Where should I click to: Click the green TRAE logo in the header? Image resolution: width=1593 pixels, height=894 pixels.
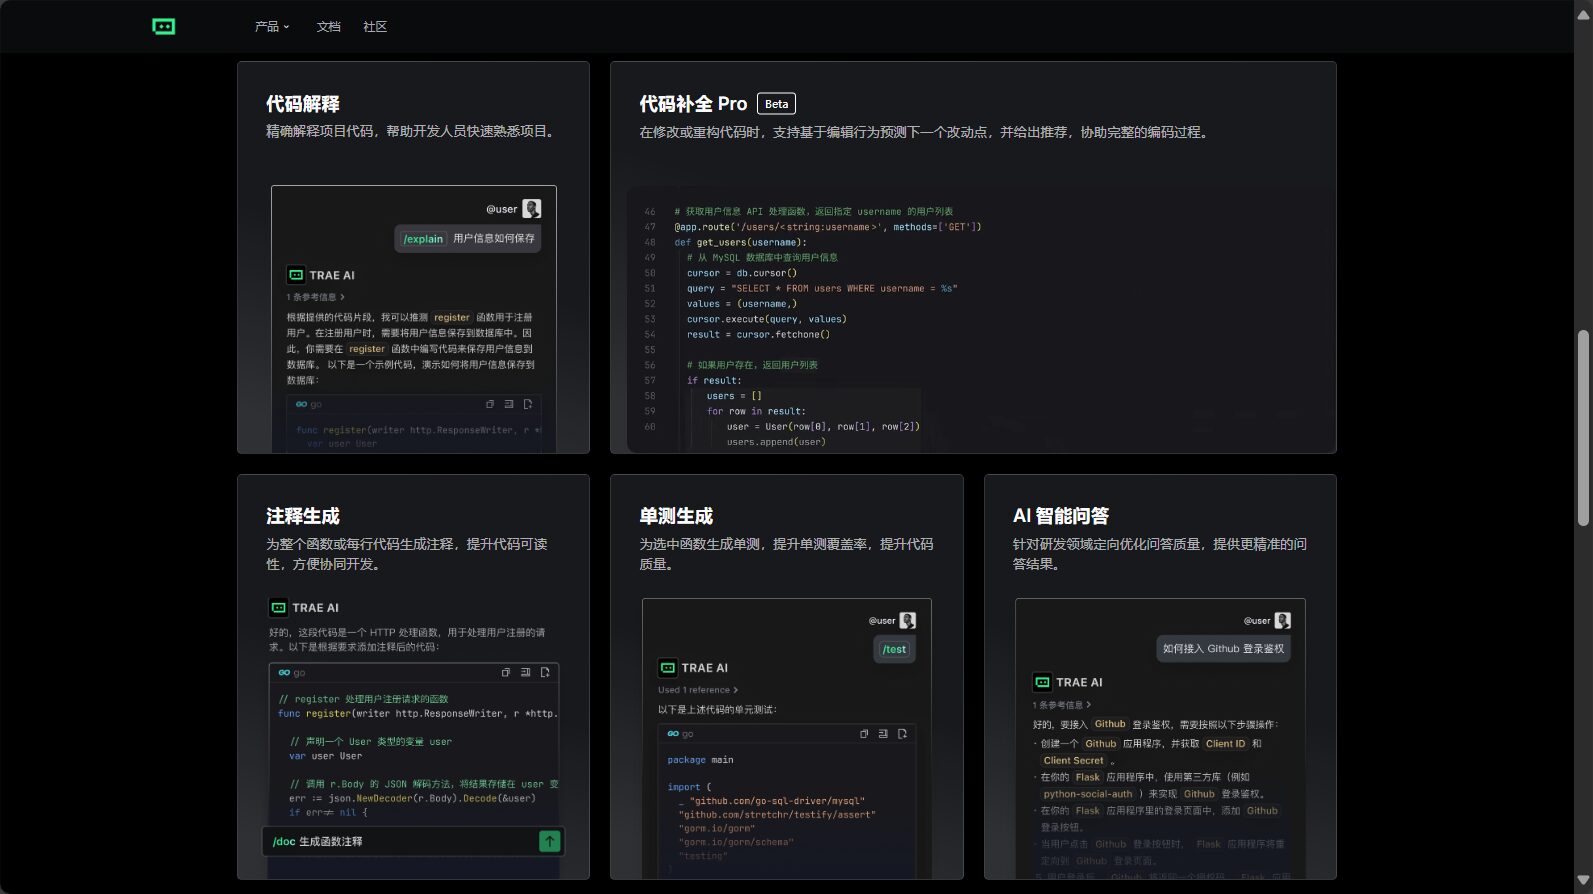[x=164, y=26]
